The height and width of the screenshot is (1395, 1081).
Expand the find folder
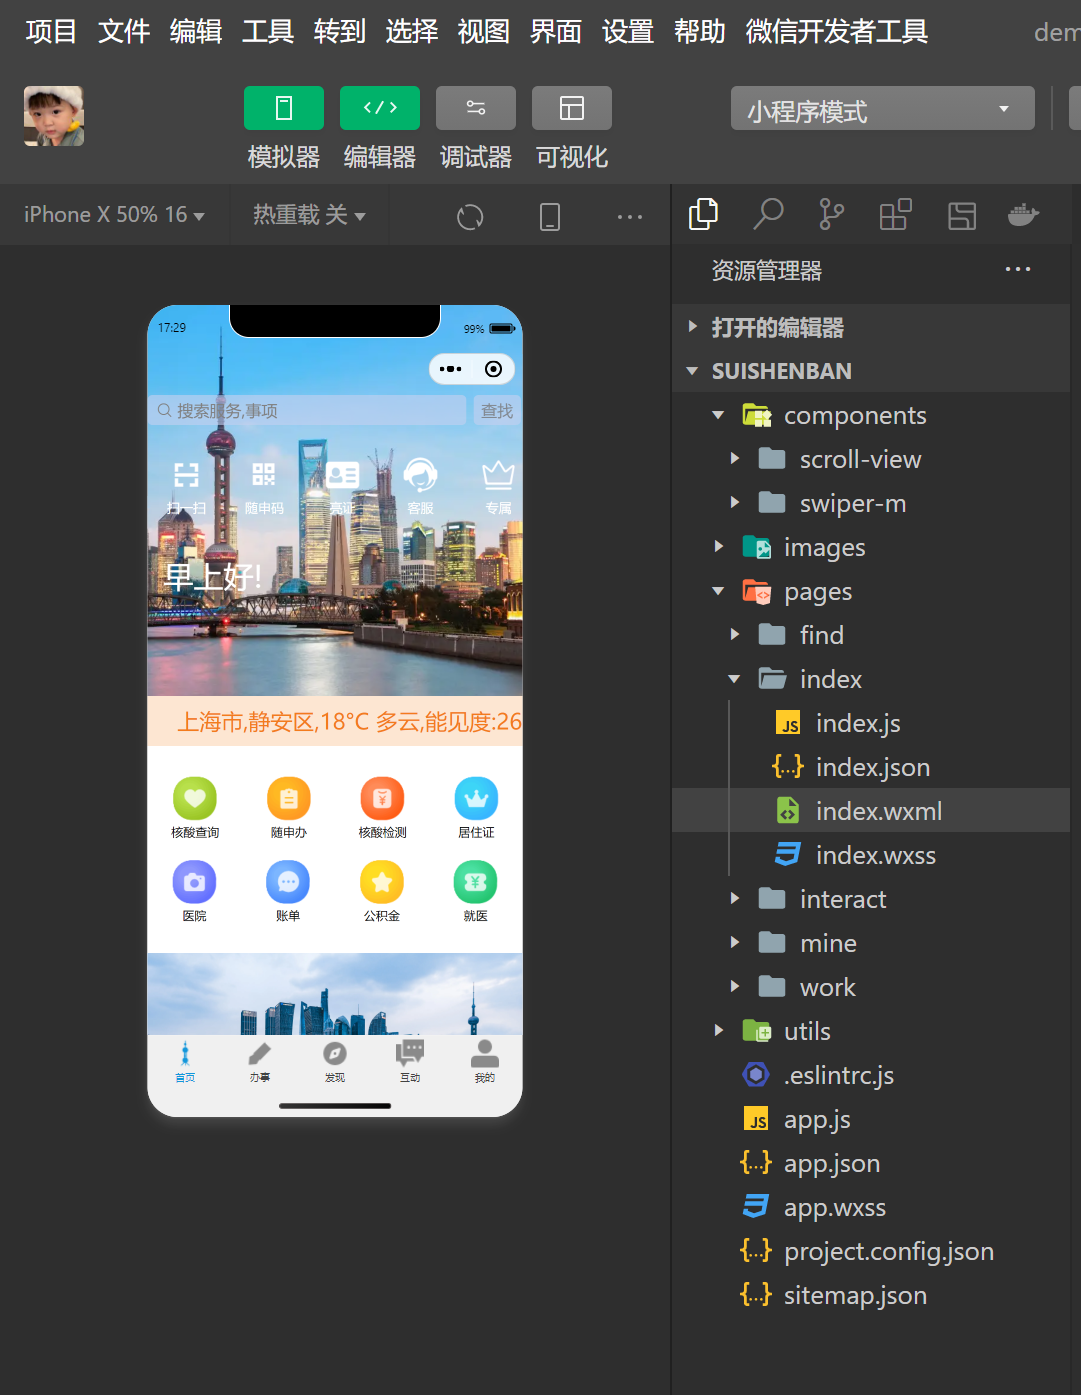[871, 635]
